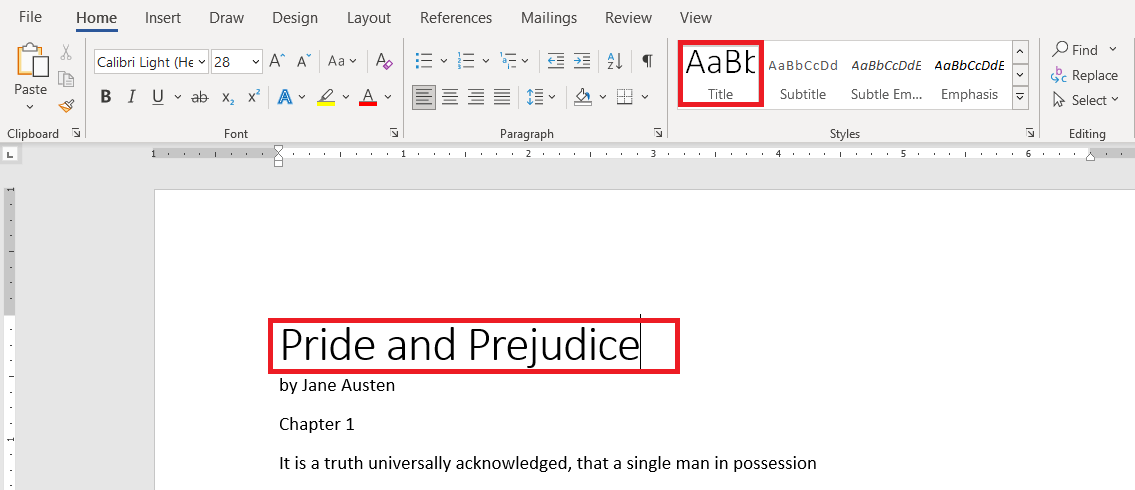Click the Clear All Formatting icon
The image size is (1135, 490).
384,62
